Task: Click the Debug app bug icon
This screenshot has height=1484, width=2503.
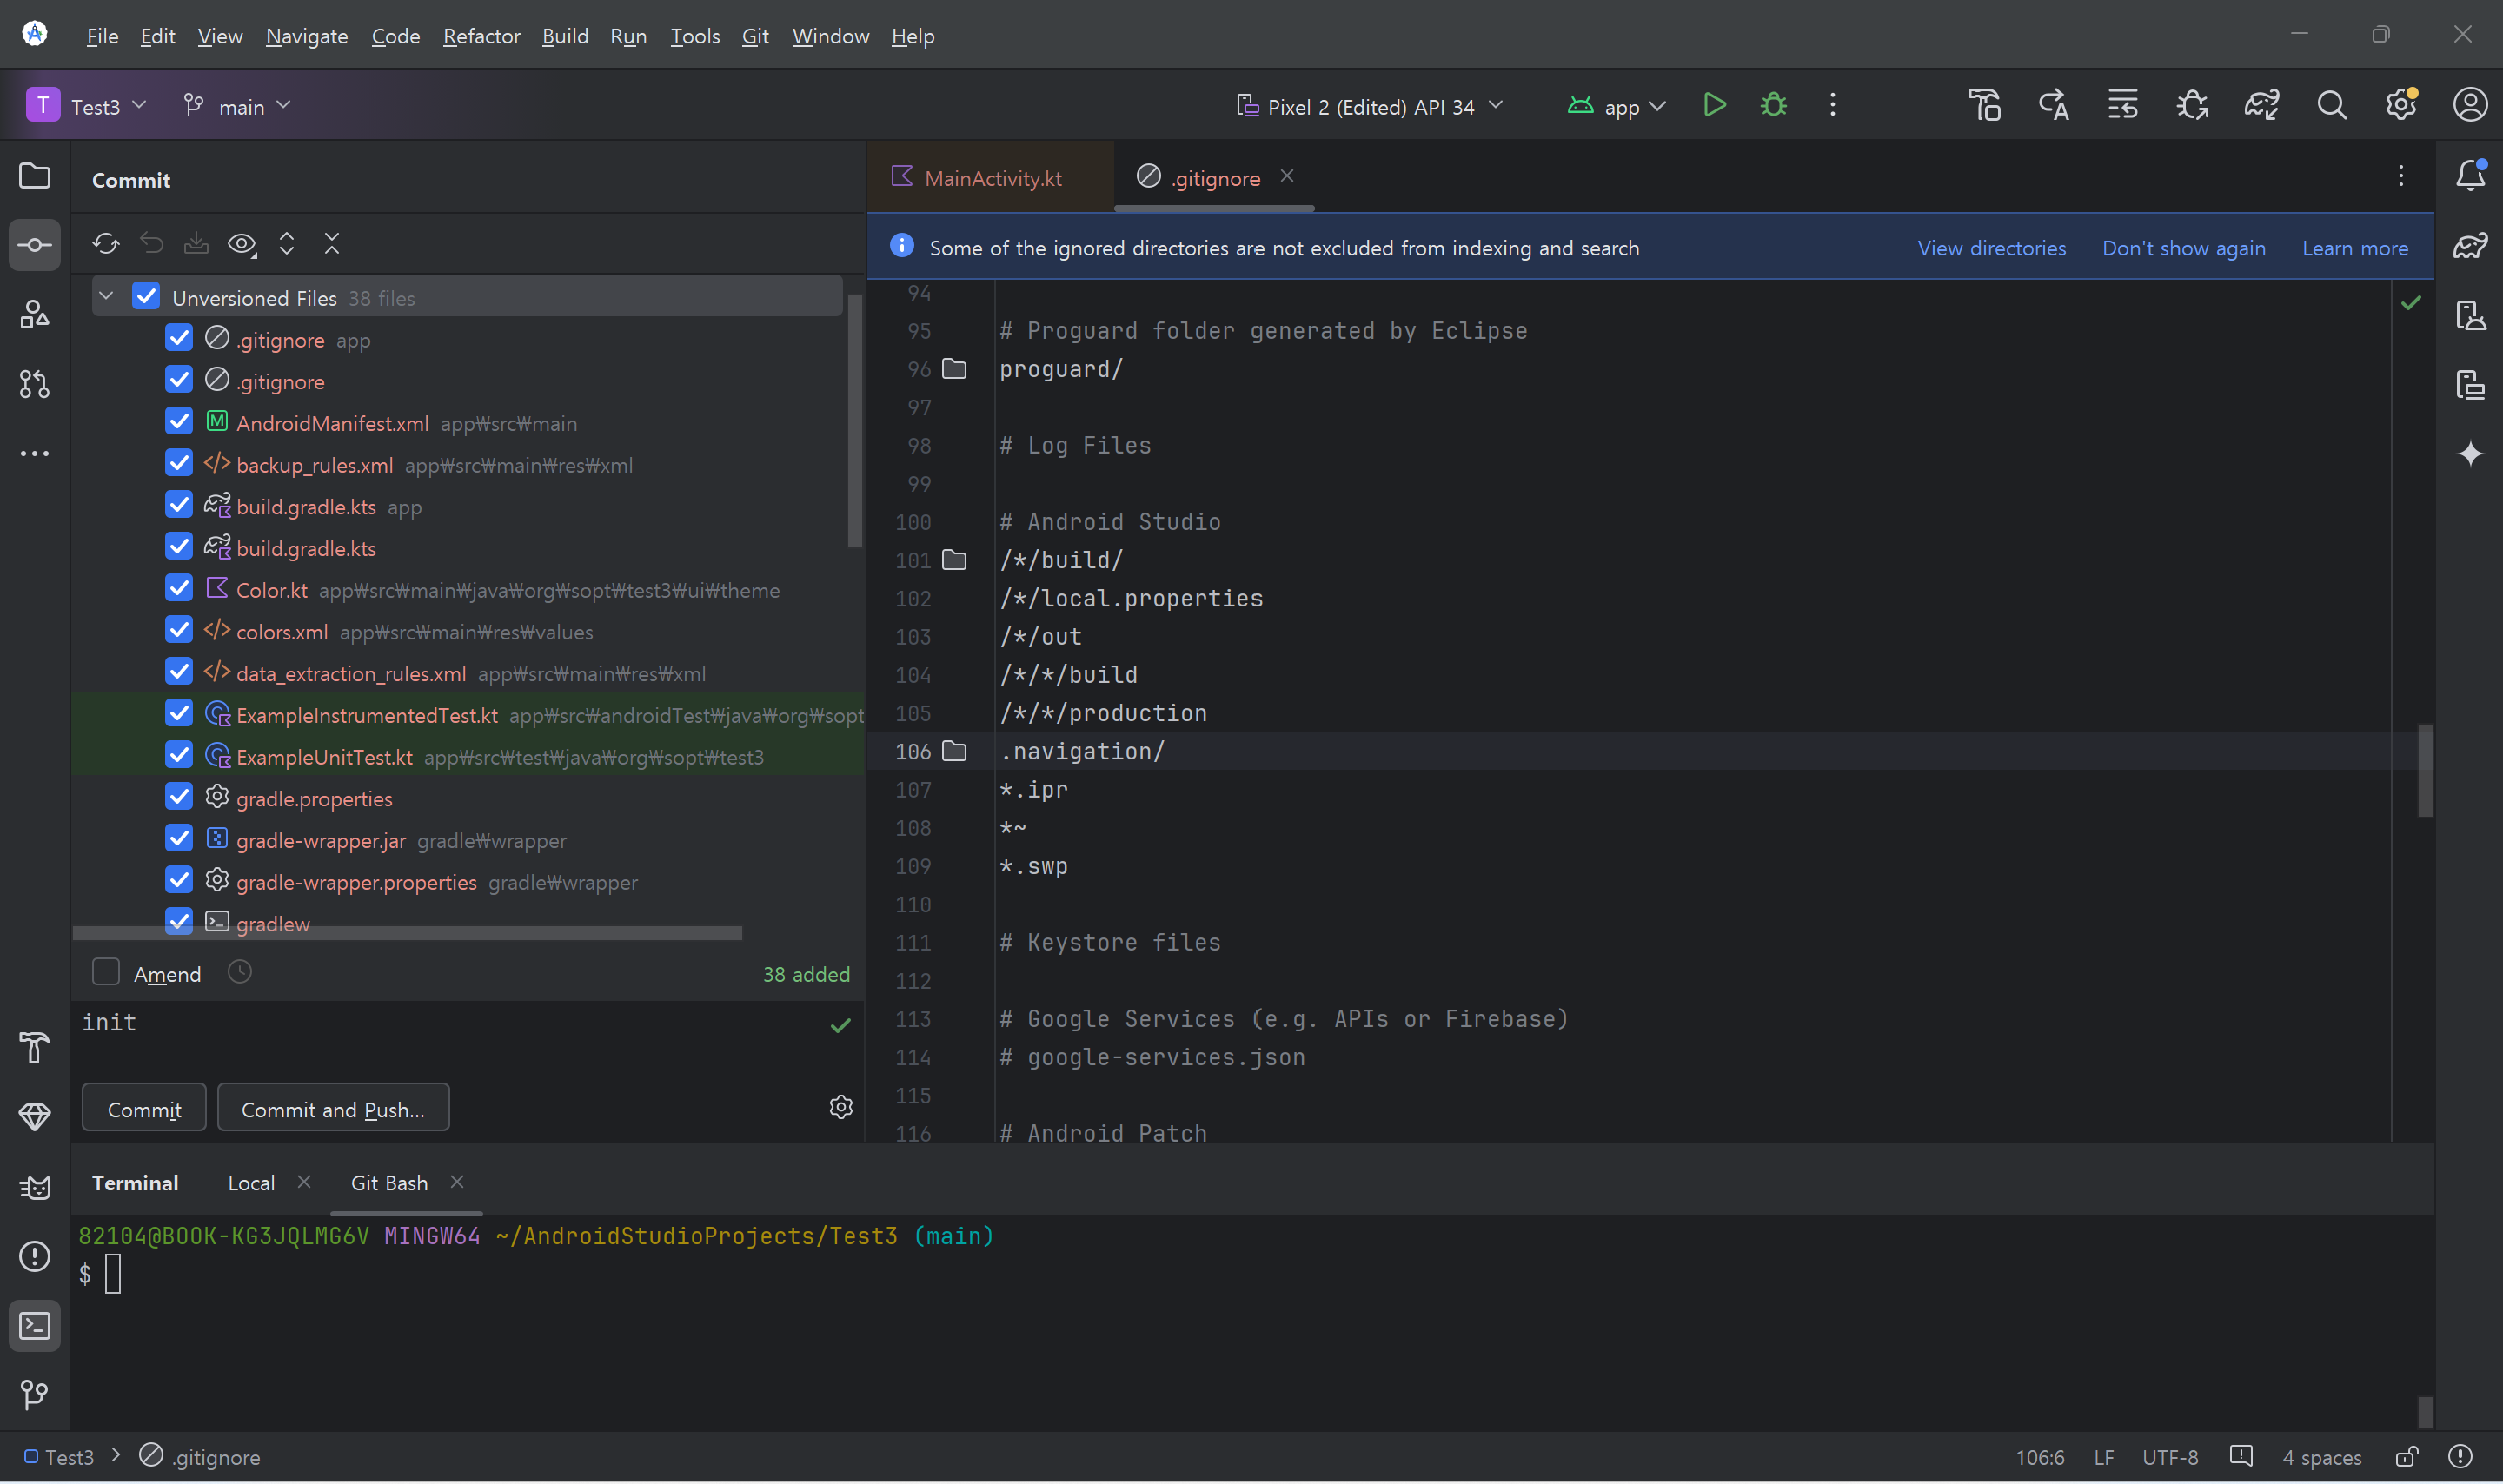Action: [1773, 105]
